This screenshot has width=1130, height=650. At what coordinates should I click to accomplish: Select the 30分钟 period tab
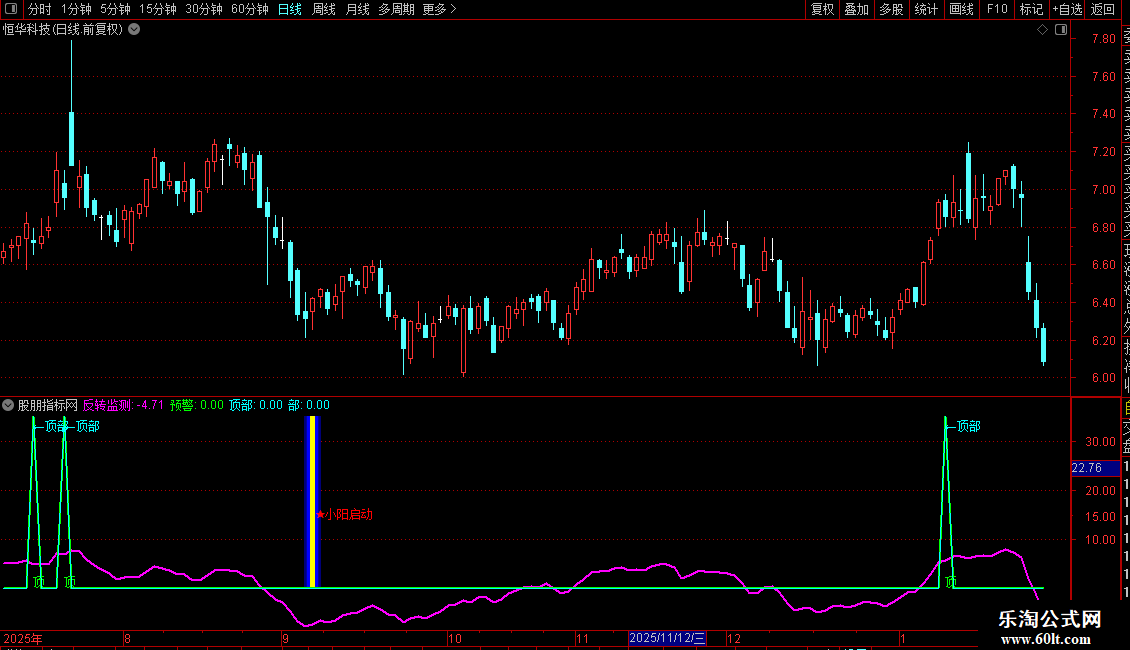203,9
